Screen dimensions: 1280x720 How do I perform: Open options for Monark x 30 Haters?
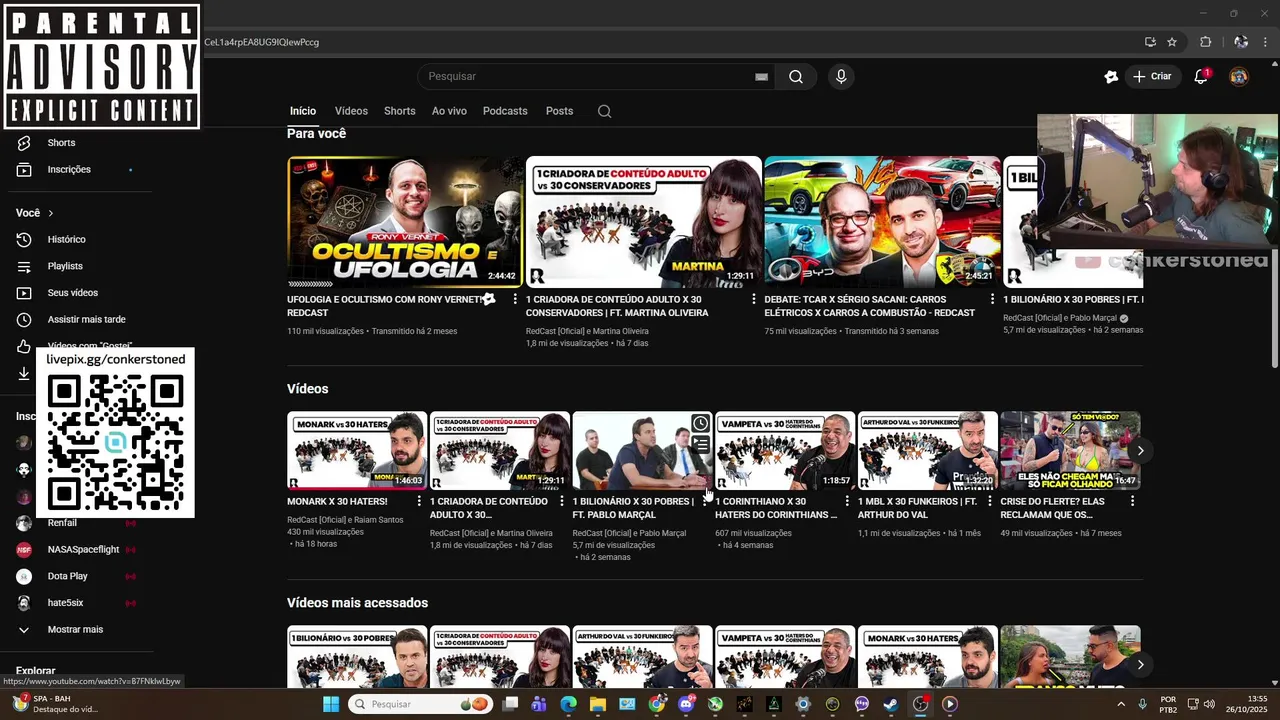[418, 501]
